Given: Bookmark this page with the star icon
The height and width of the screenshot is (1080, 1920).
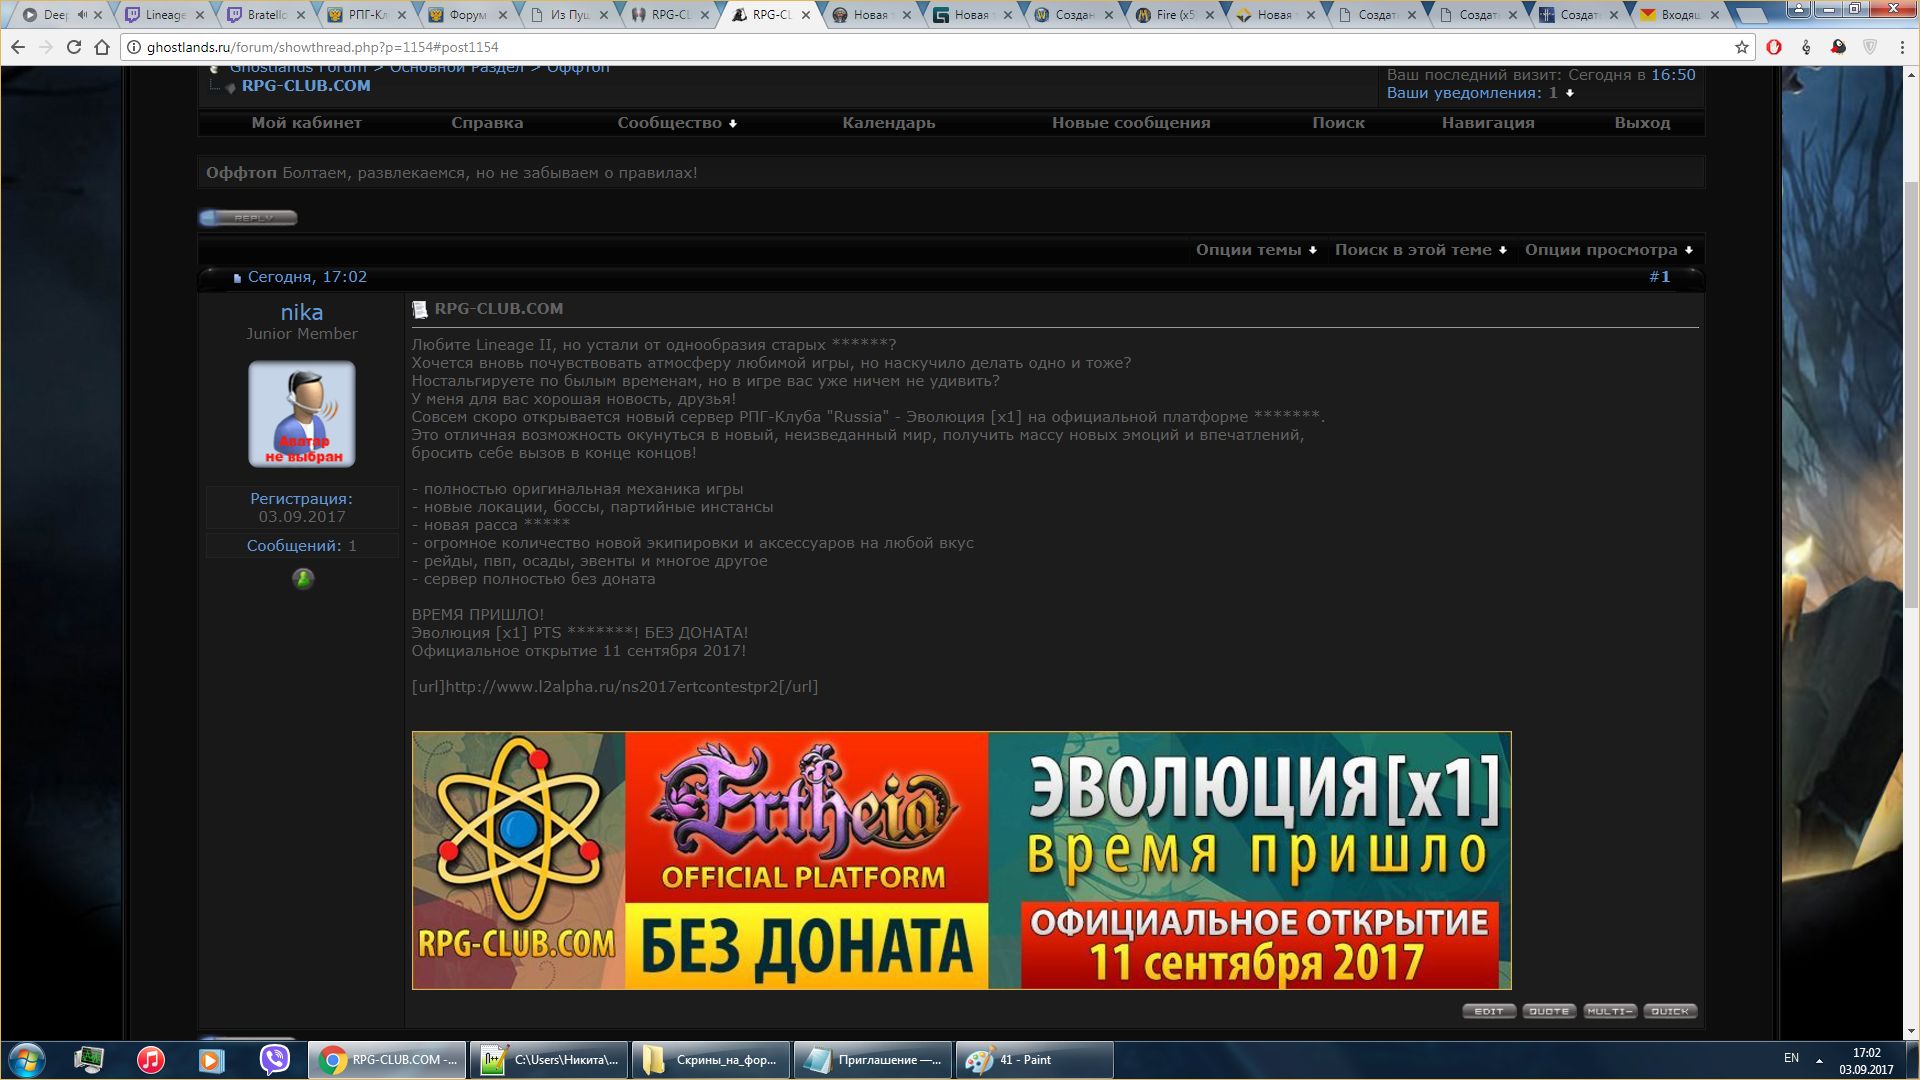Looking at the screenshot, I should tap(1741, 47).
